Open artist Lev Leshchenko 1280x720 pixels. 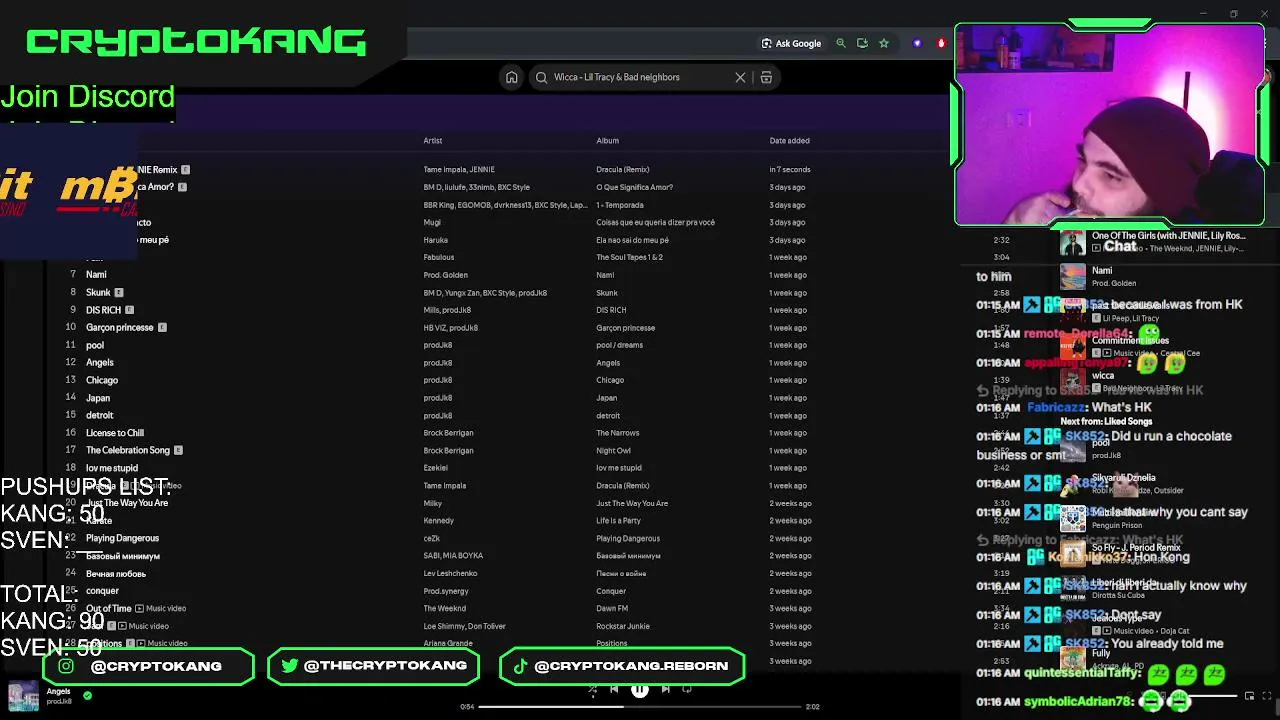[450, 574]
